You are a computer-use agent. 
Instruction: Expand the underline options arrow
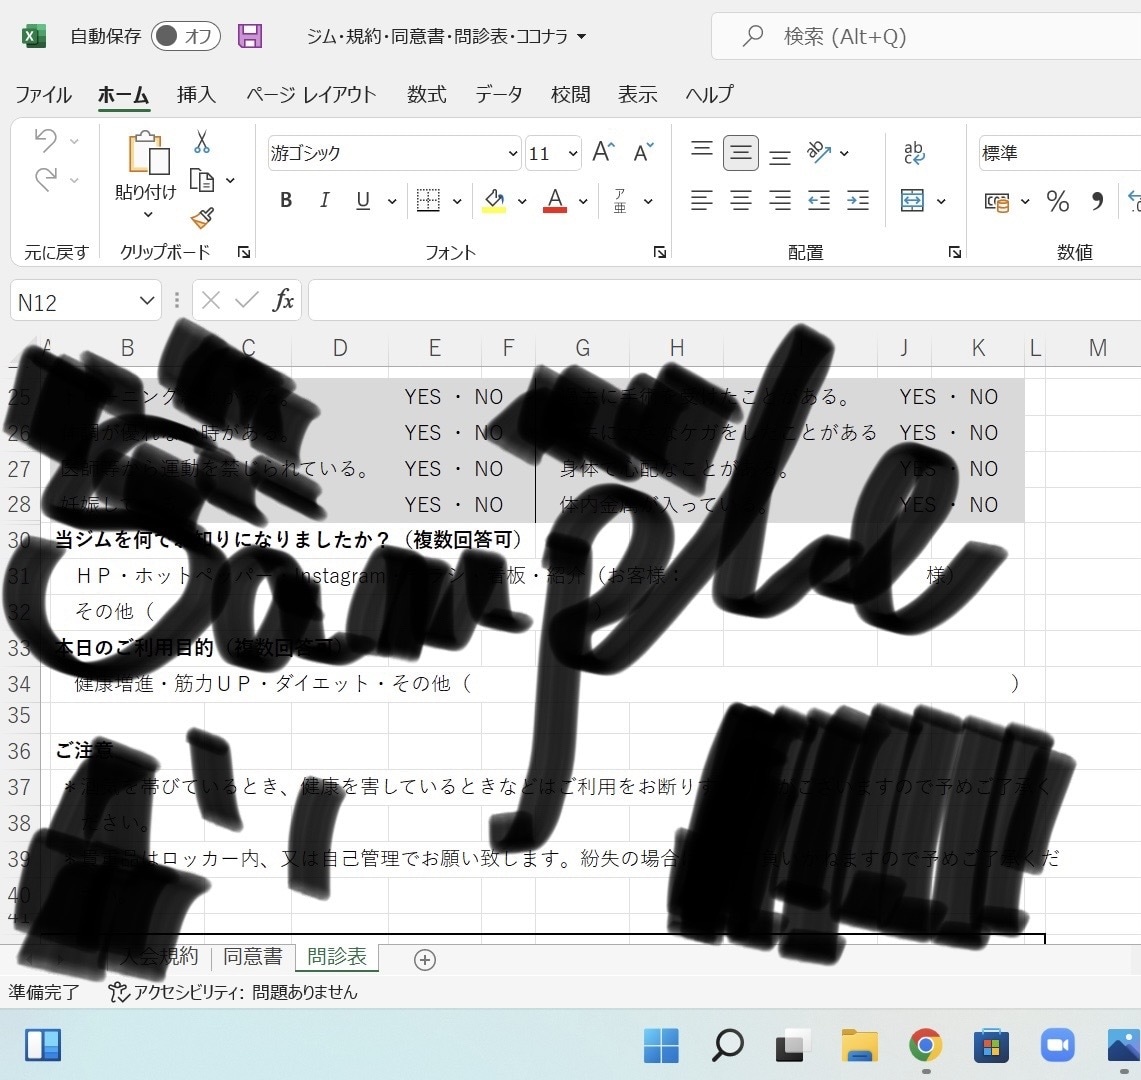pos(391,201)
